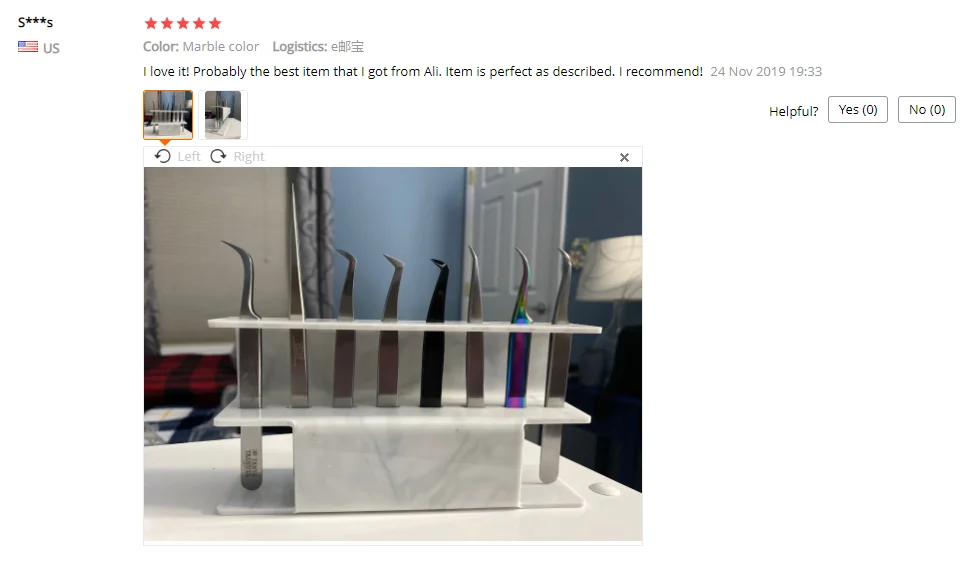Viewport: 980px width, 563px height.
Task: Mark review helpful with Yes (0)
Action: click(858, 109)
